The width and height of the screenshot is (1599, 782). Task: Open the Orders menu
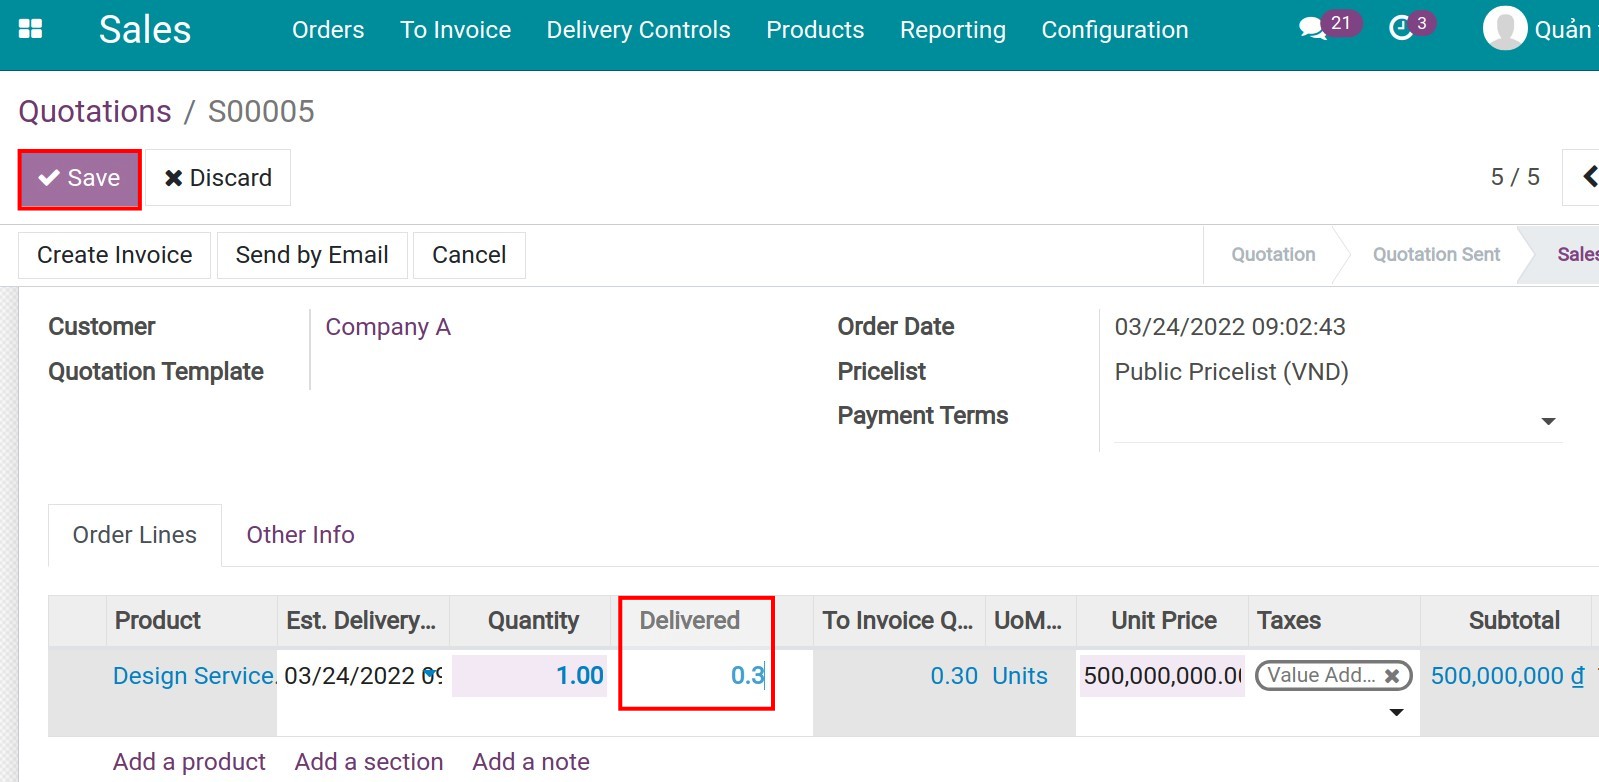pyautogui.click(x=328, y=30)
